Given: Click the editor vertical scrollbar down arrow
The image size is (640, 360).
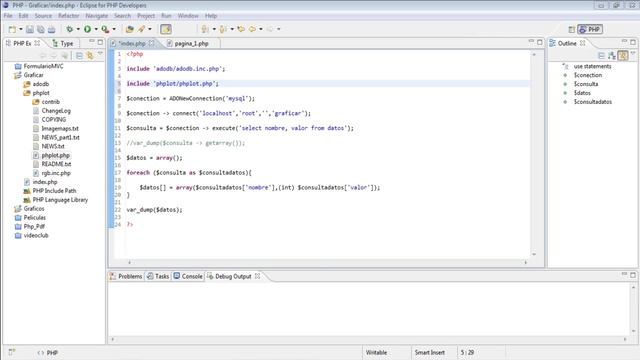Looking at the screenshot, I should [x=534, y=254].
